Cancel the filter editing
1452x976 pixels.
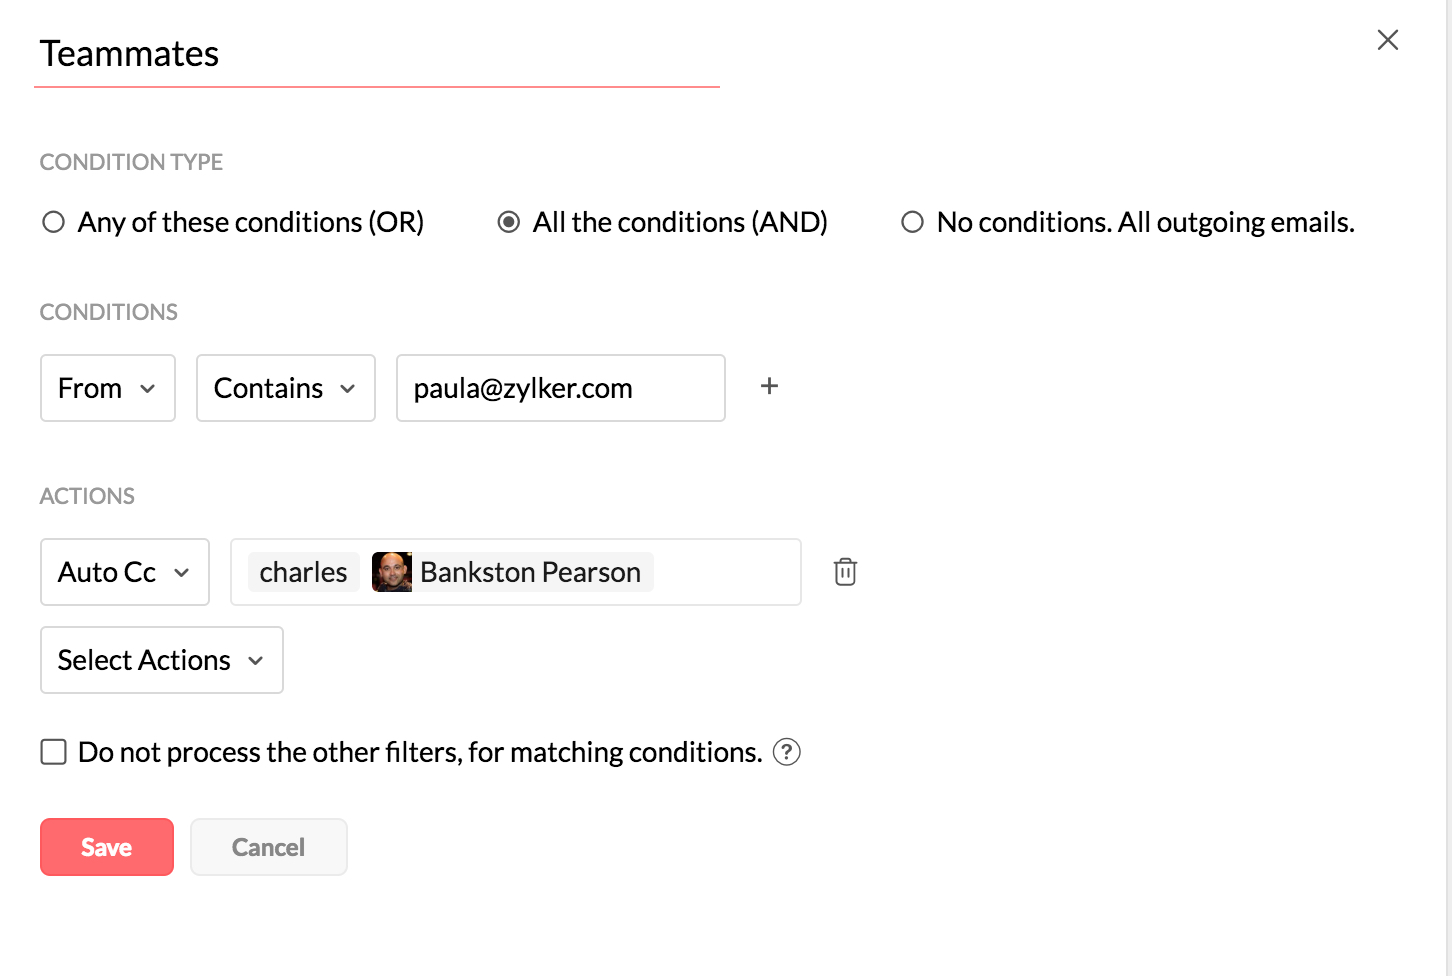click(269, 847)
